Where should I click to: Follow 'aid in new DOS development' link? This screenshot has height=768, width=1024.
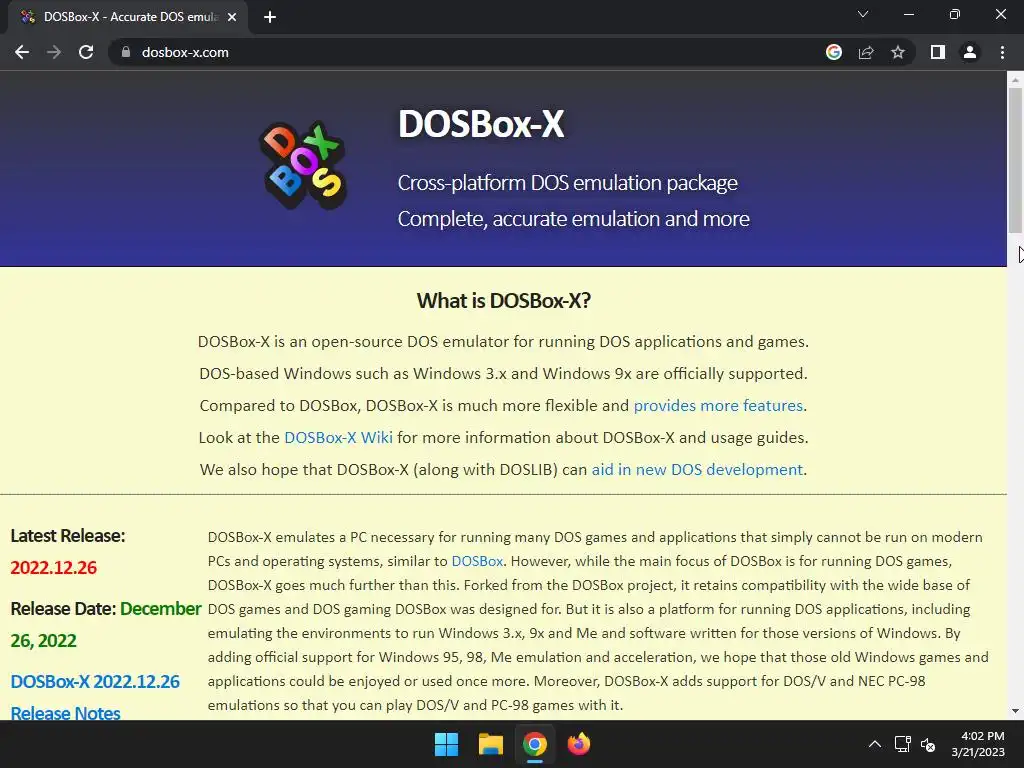697,470
